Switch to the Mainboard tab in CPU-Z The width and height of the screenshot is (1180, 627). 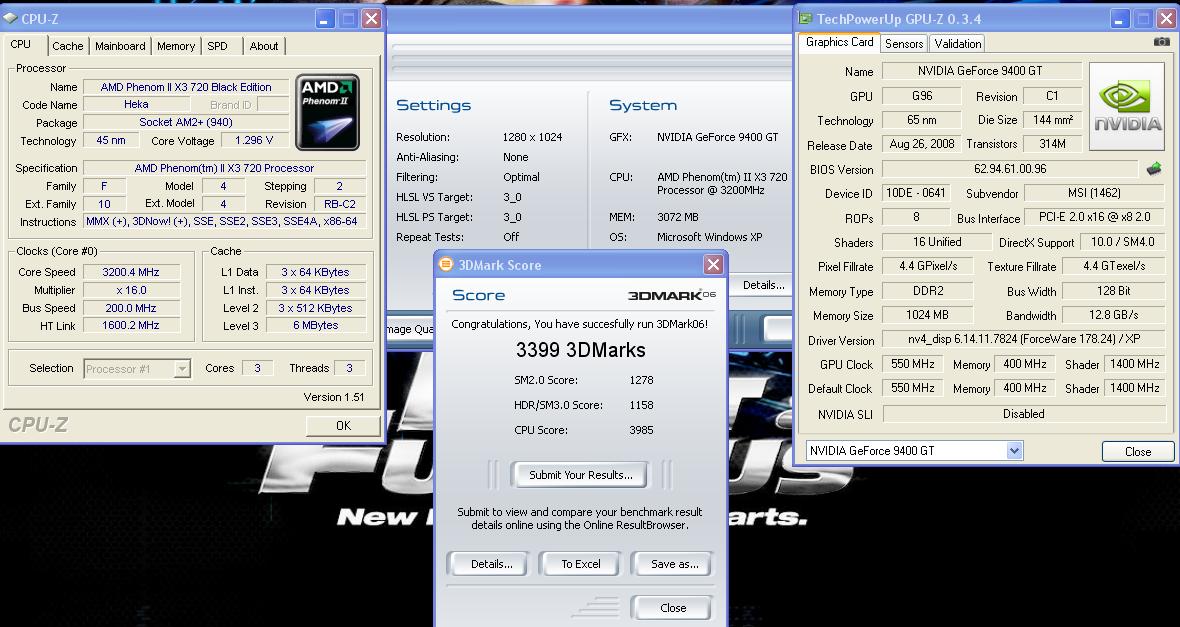(x=120, y=46)
